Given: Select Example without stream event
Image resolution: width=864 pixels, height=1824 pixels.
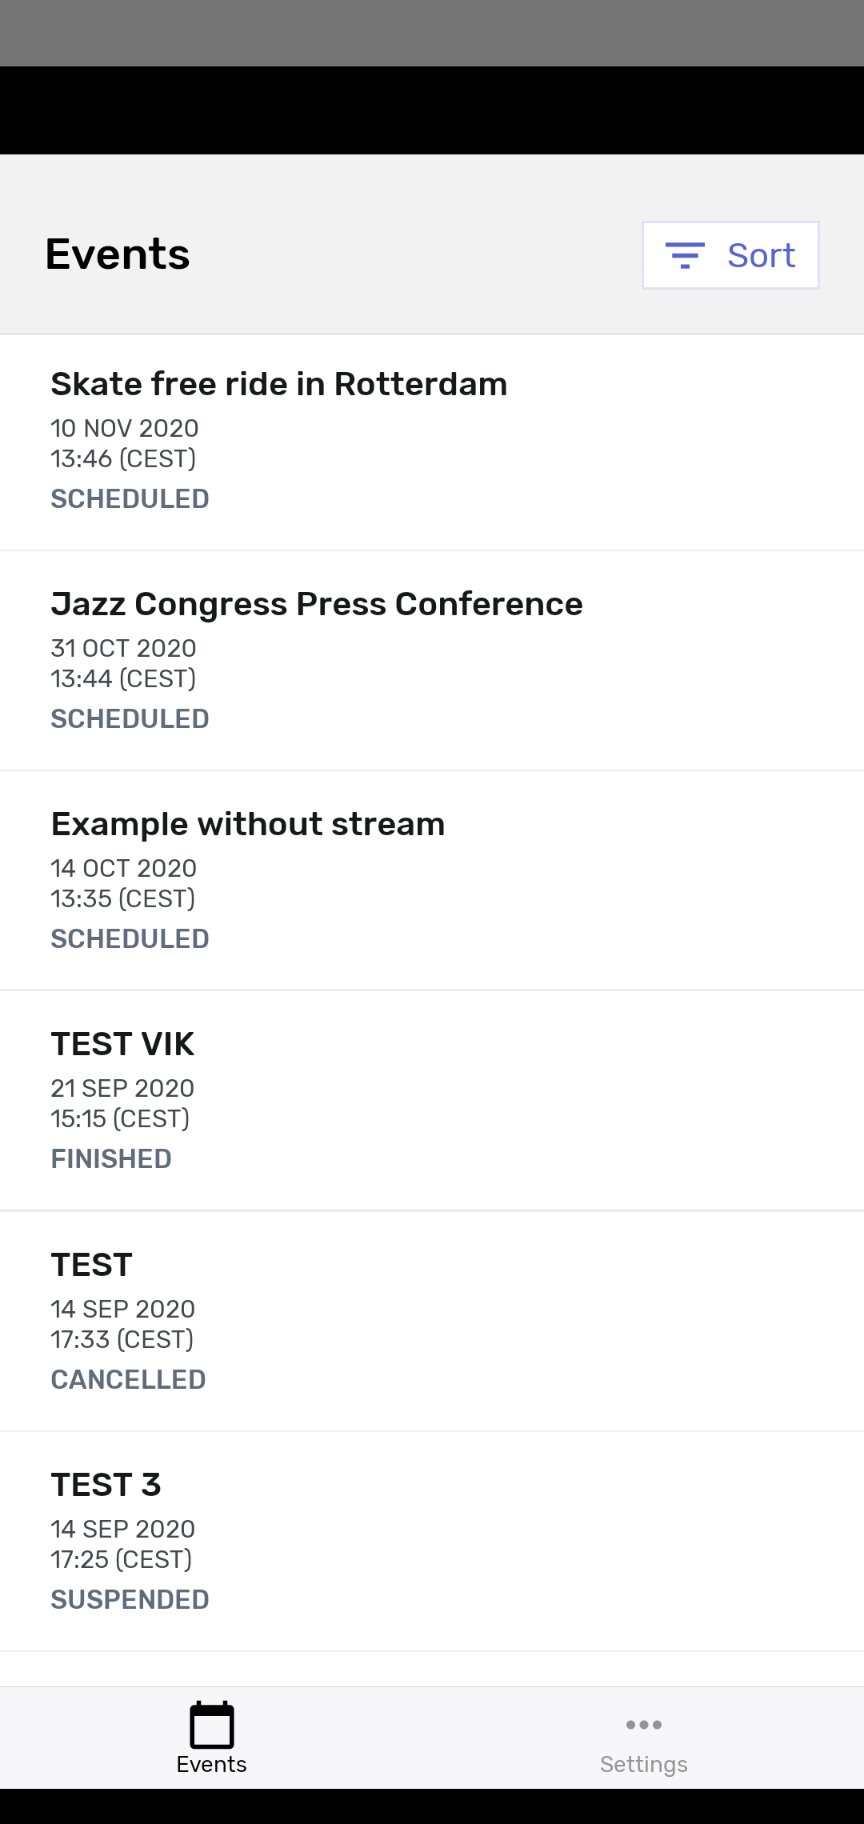Looking at the screenshot, I should pos(248,824).
